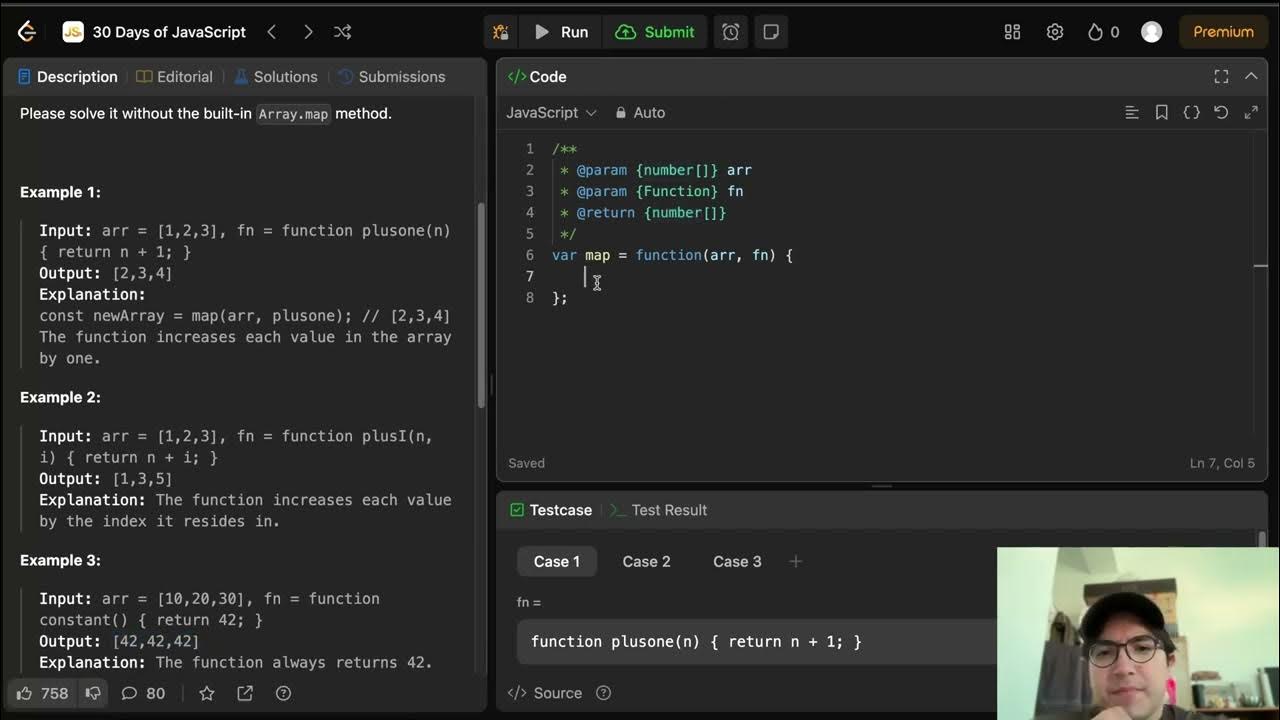Star this problem as favorite
1280x720 pixels.
pos(207,693)
